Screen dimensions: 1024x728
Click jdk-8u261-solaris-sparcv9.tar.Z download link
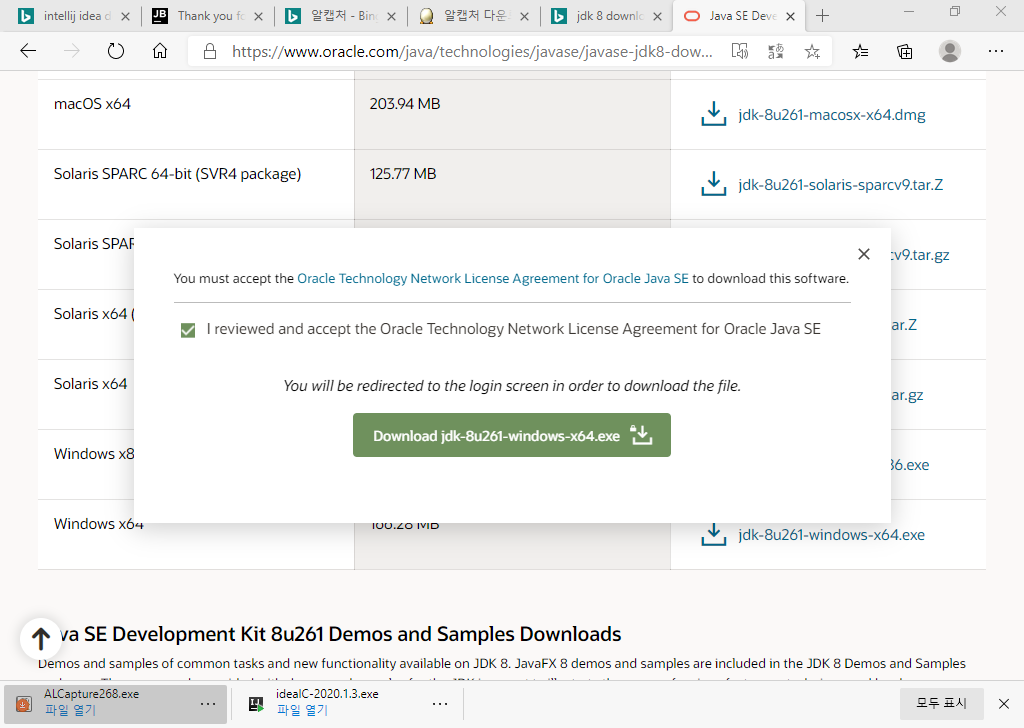(840, 185)
